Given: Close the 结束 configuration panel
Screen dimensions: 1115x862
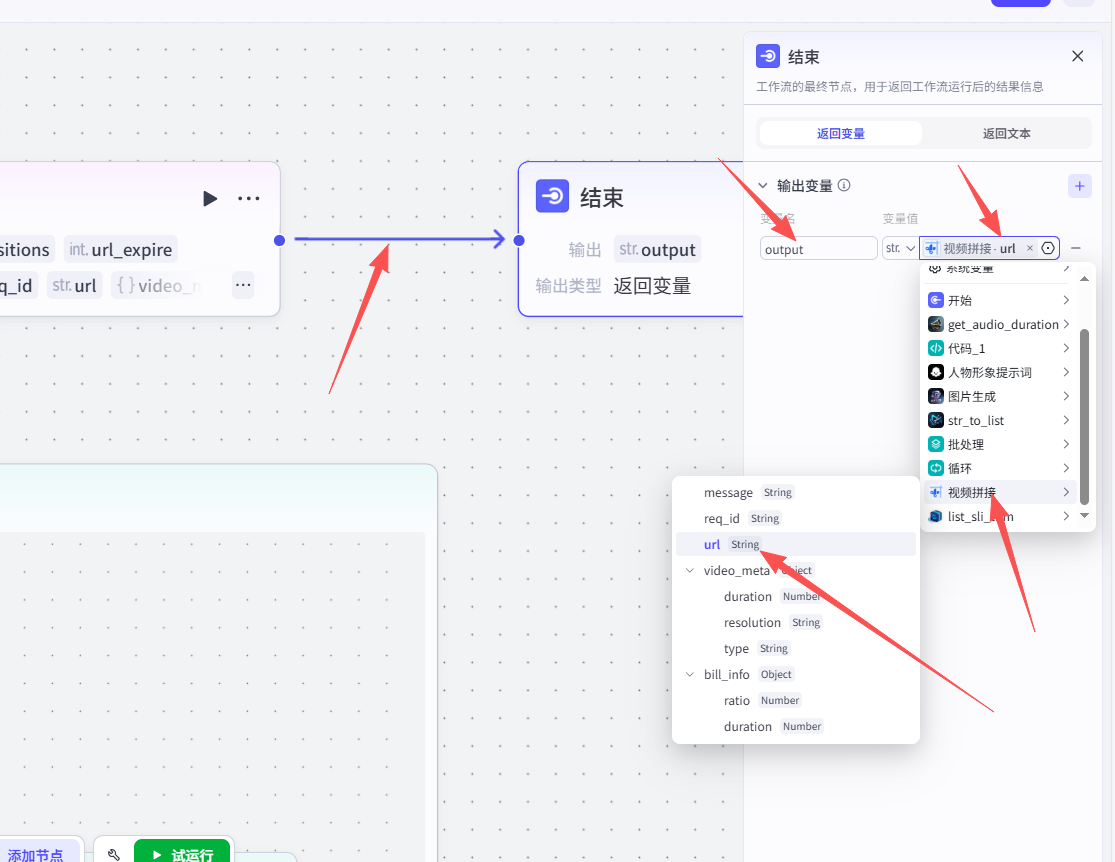Looking at the screenshot, I should click(x=1077, y=56).
